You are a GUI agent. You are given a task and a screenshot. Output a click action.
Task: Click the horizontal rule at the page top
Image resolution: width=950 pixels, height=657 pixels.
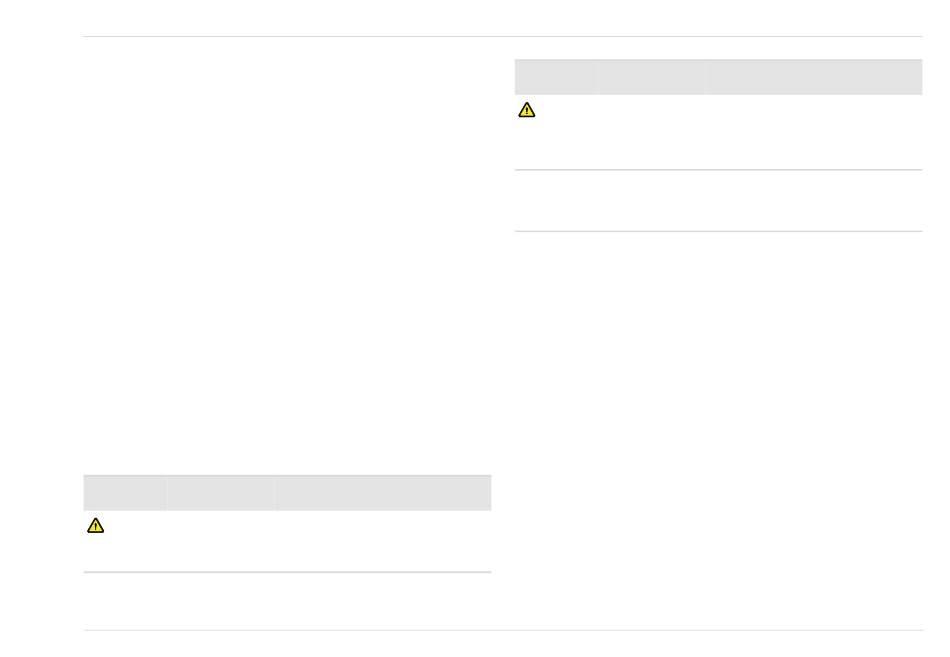coord(503,36)
